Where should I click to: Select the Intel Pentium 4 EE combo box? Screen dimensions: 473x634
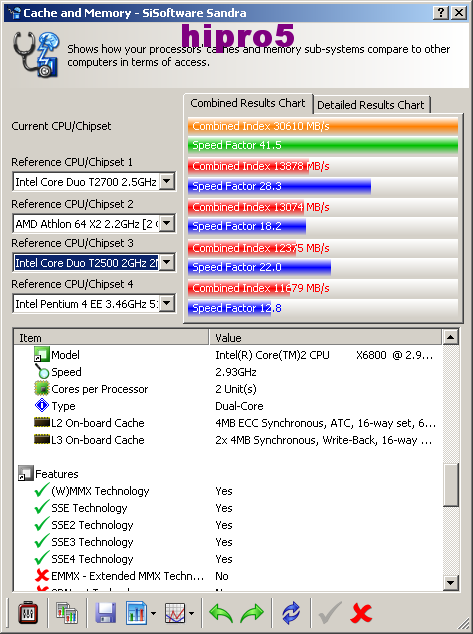coord(93,303)
